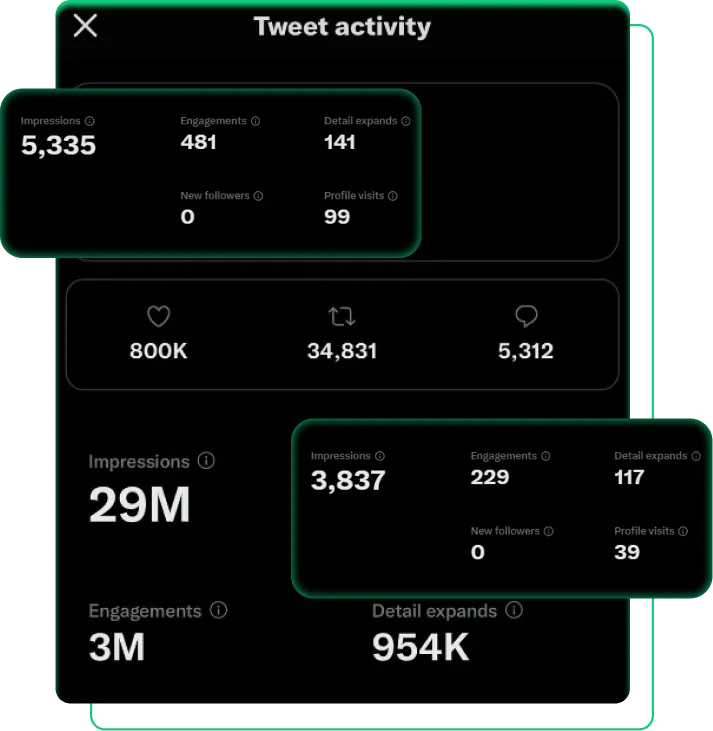713x731 pixels.
Task: Click info icon beside Detail expands 117
Action: [696, 456]
